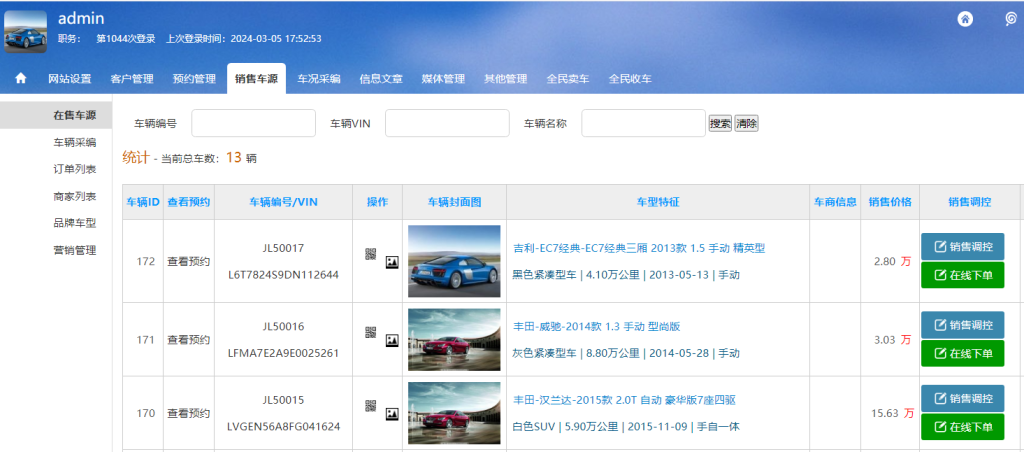1024x452 pixels.
Task: Focus the 车辆VIN input field
Action: [x=447, y=123]
